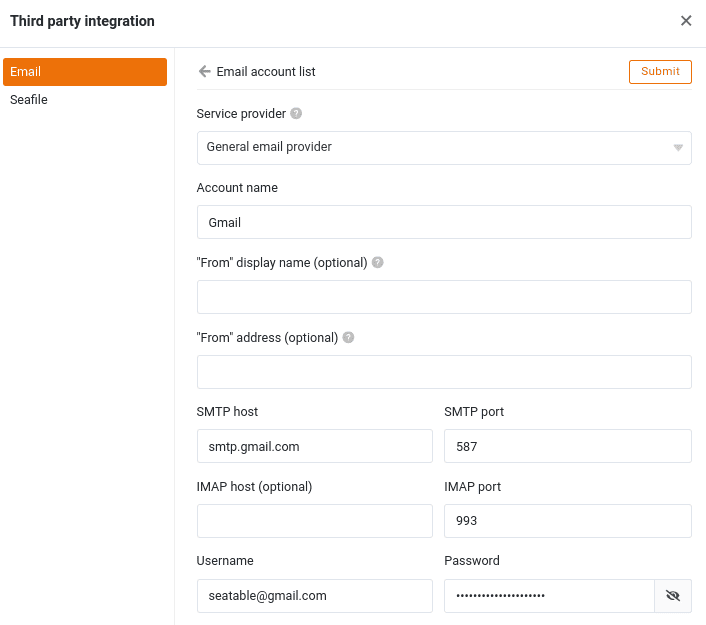Click the back arrow to email list
The width and height of the screenshot is (706, 625).
tap(204, 72)
